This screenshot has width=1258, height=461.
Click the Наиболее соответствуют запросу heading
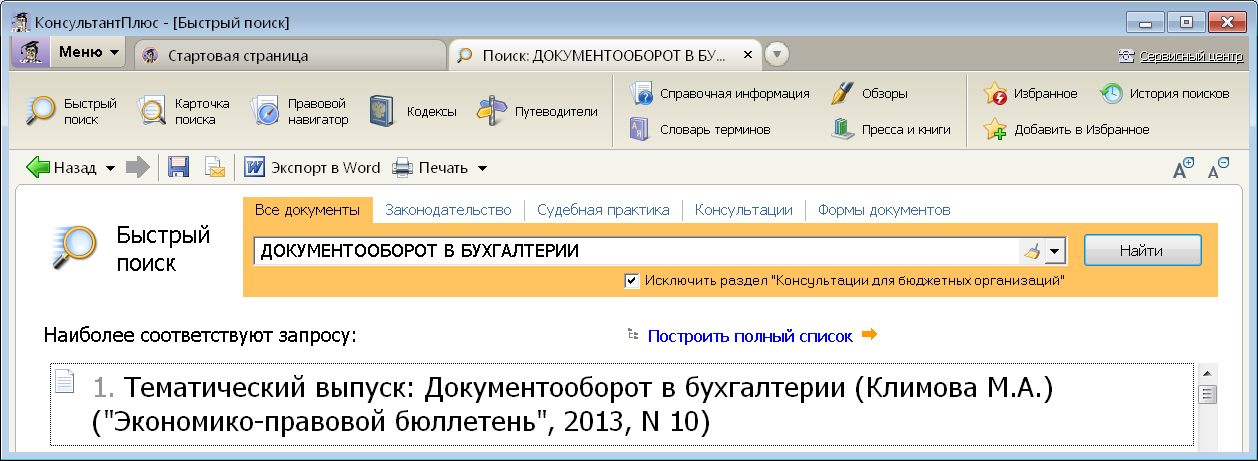pos(201,336)
